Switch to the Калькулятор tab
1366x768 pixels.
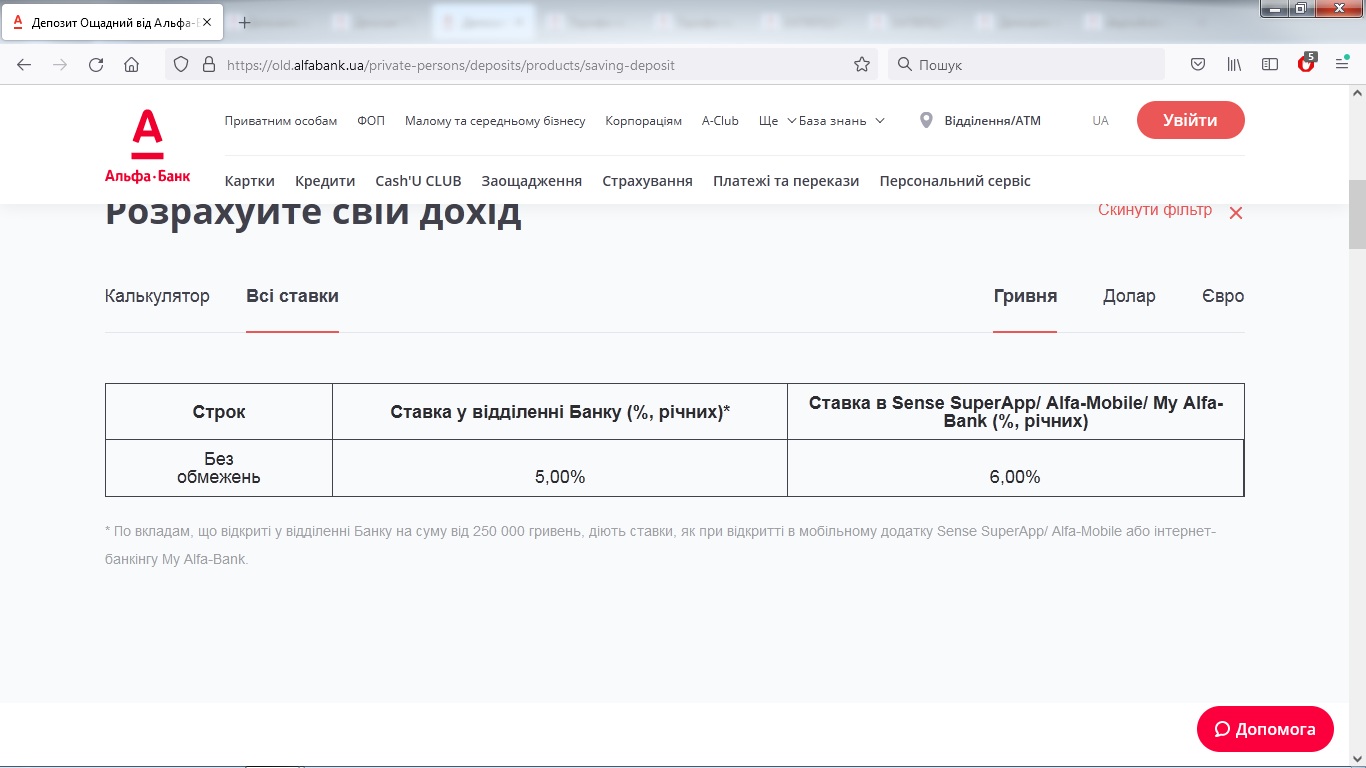click(157, 296)
